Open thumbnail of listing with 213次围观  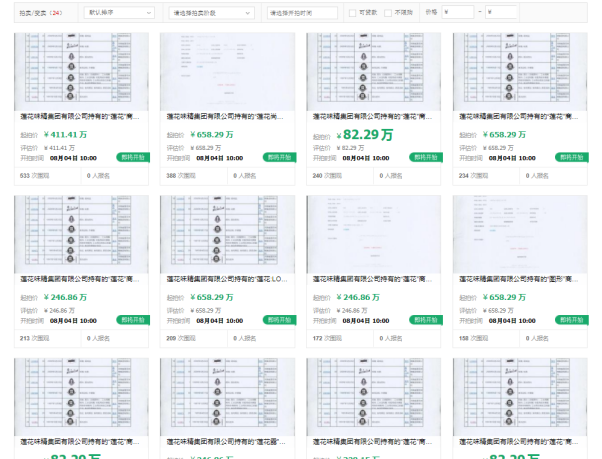pyautogui.click(x=81, y=234)
